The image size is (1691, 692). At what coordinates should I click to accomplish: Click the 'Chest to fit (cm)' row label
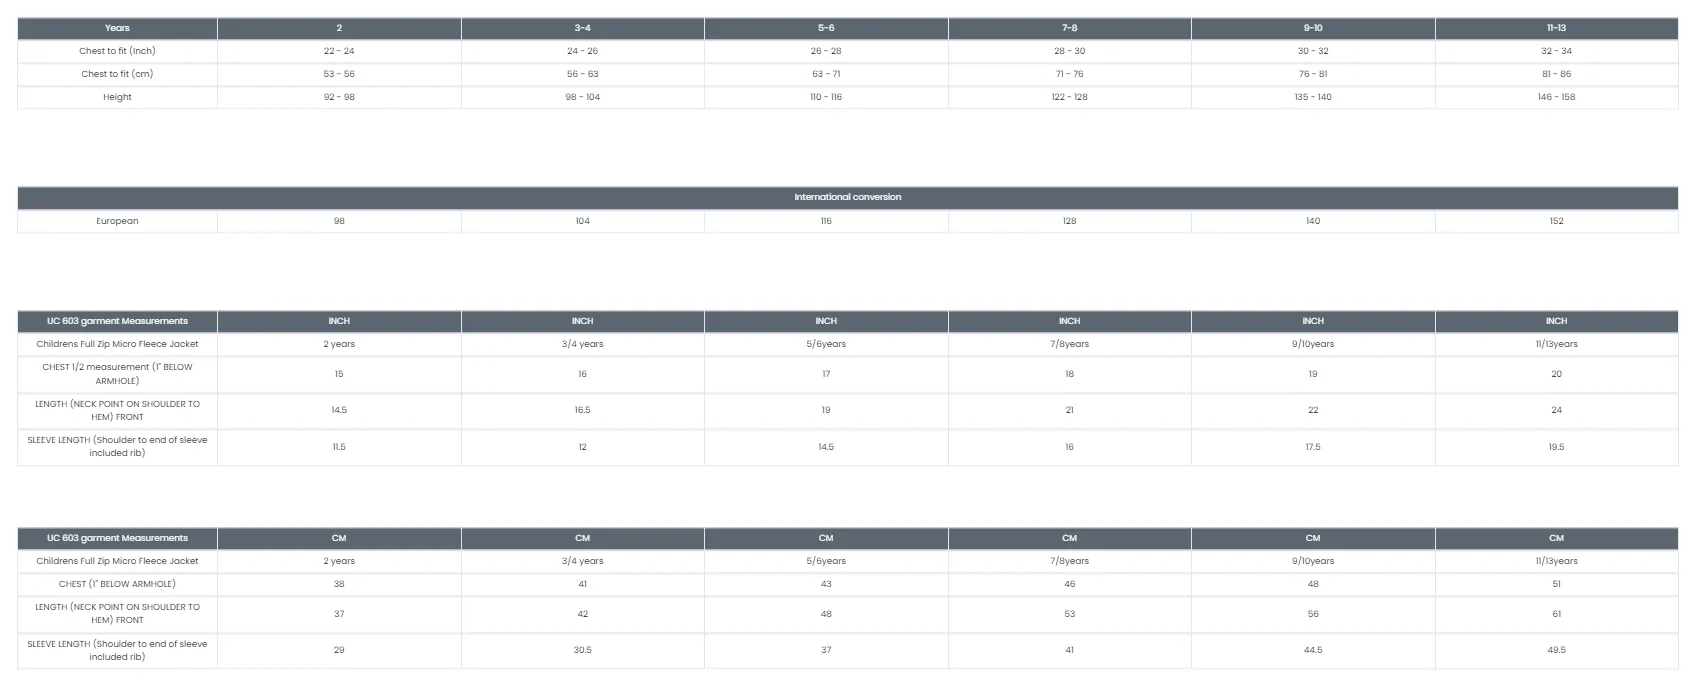pyautogui.click(x=117, y=74)
